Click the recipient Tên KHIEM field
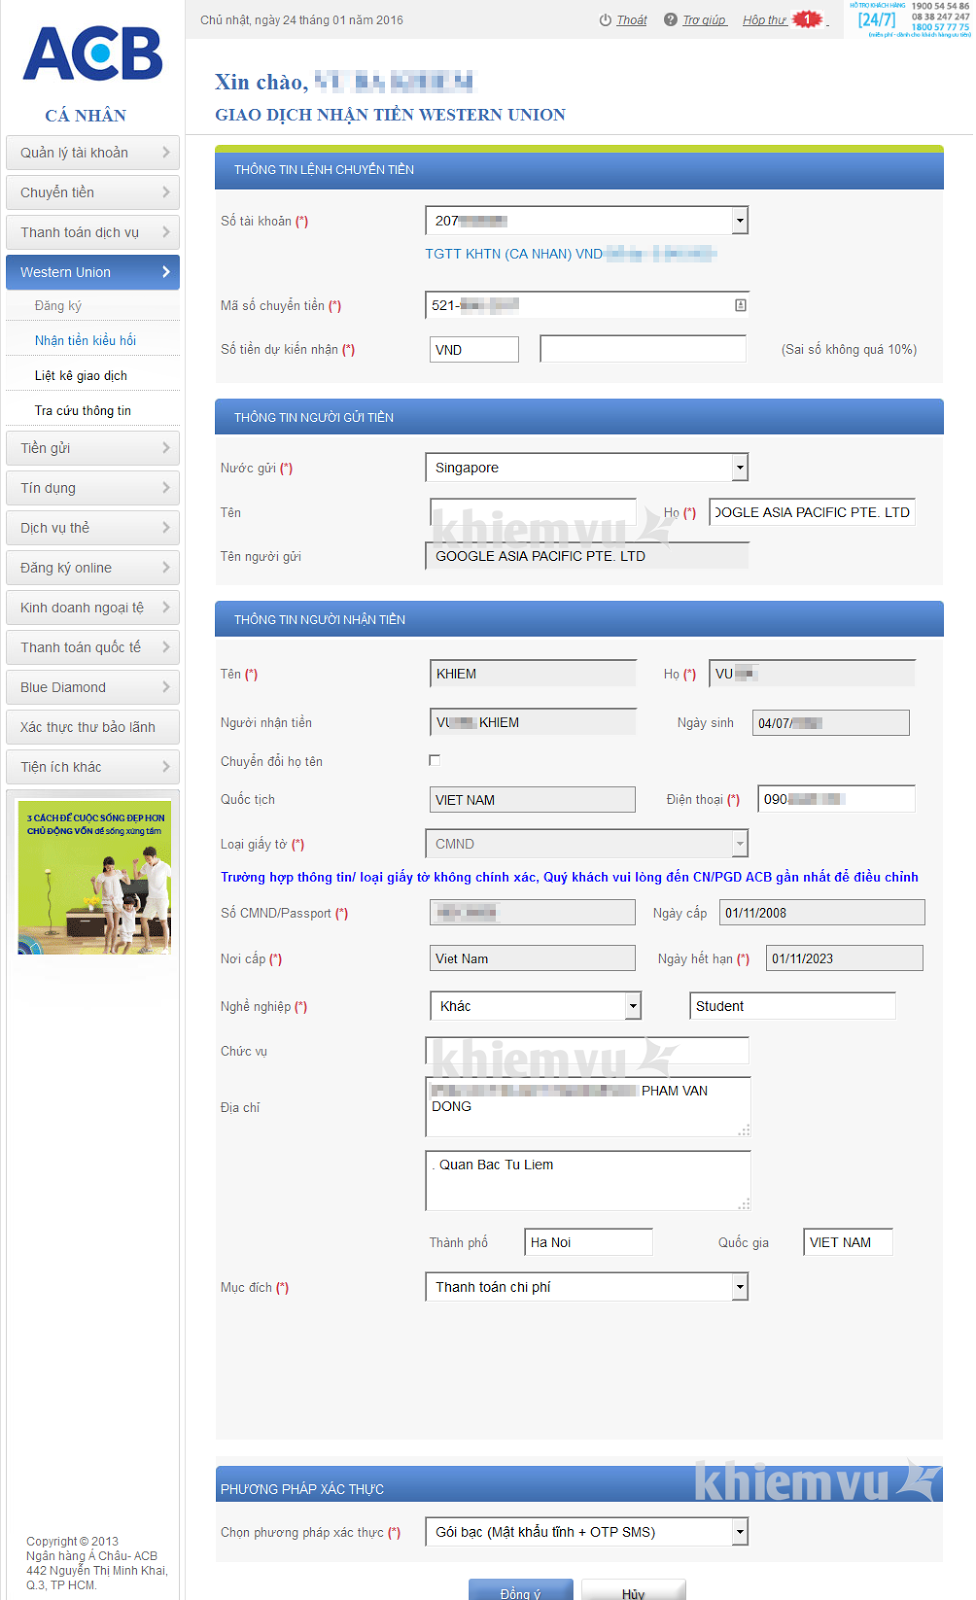976x1600 pixels. [x=533, y=673]
